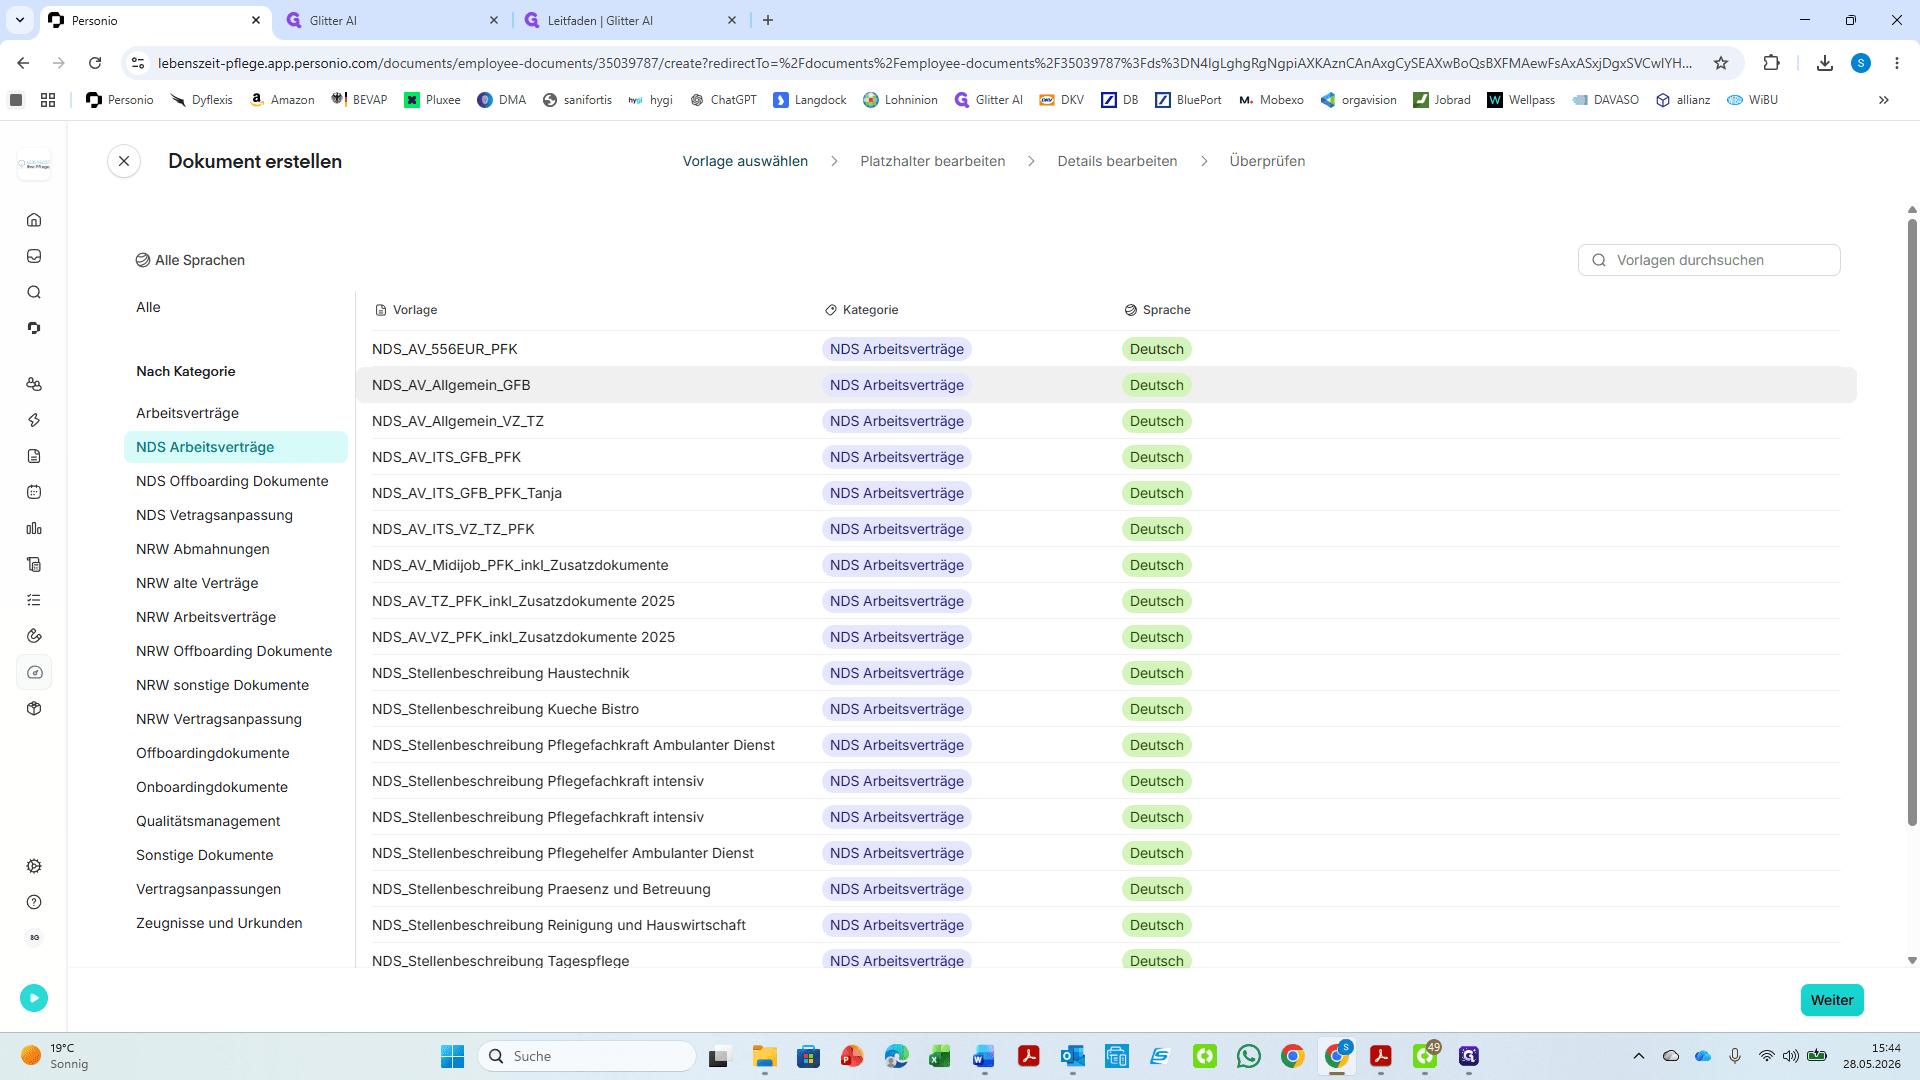Click the Weiter button

[1832, 1000]
